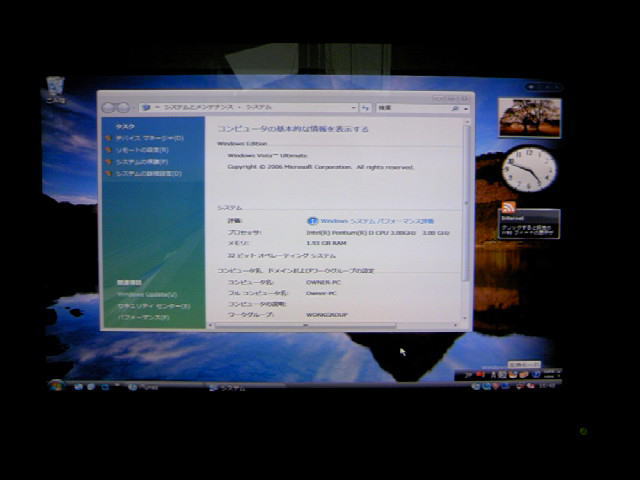Screen dimensions: 640x480
Task: Open システムの詳細設定(V) task link
Action: coord(149,173)
